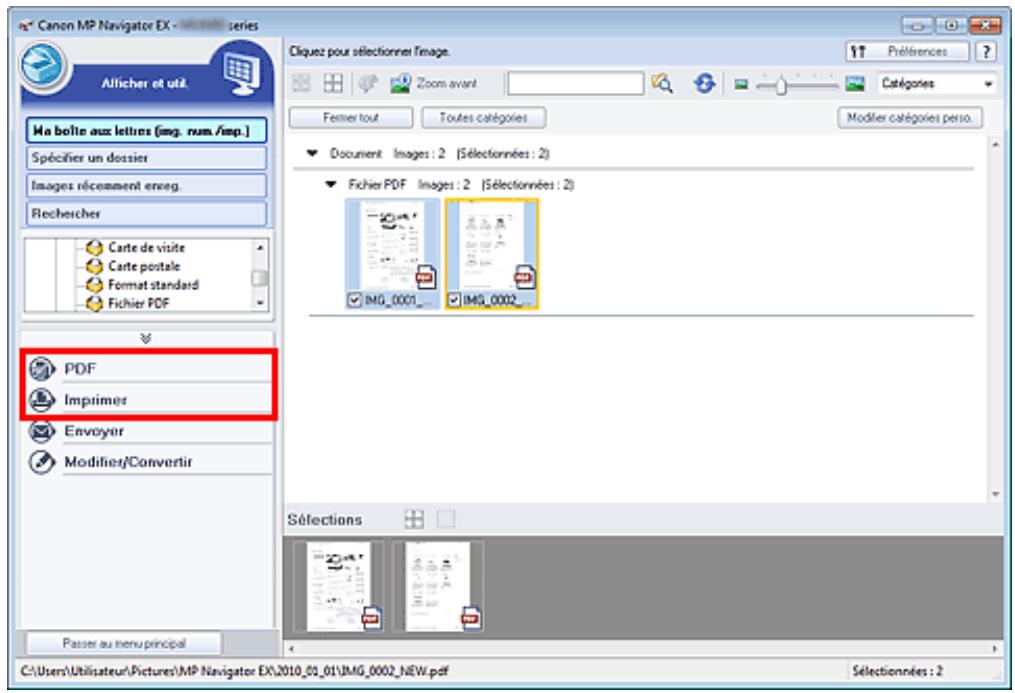Click Sélections pane scroll right arrow

click(995, 648)
